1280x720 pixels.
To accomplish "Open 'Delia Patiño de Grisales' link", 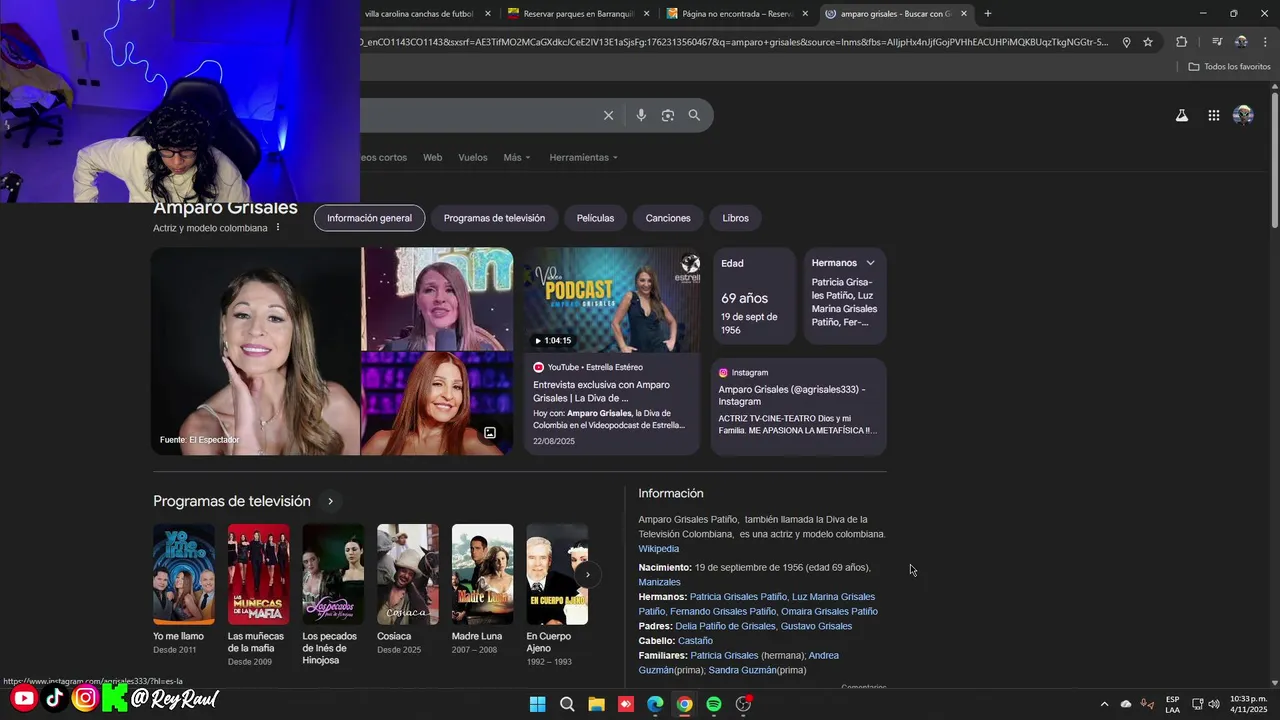I will tap(725, 626).
